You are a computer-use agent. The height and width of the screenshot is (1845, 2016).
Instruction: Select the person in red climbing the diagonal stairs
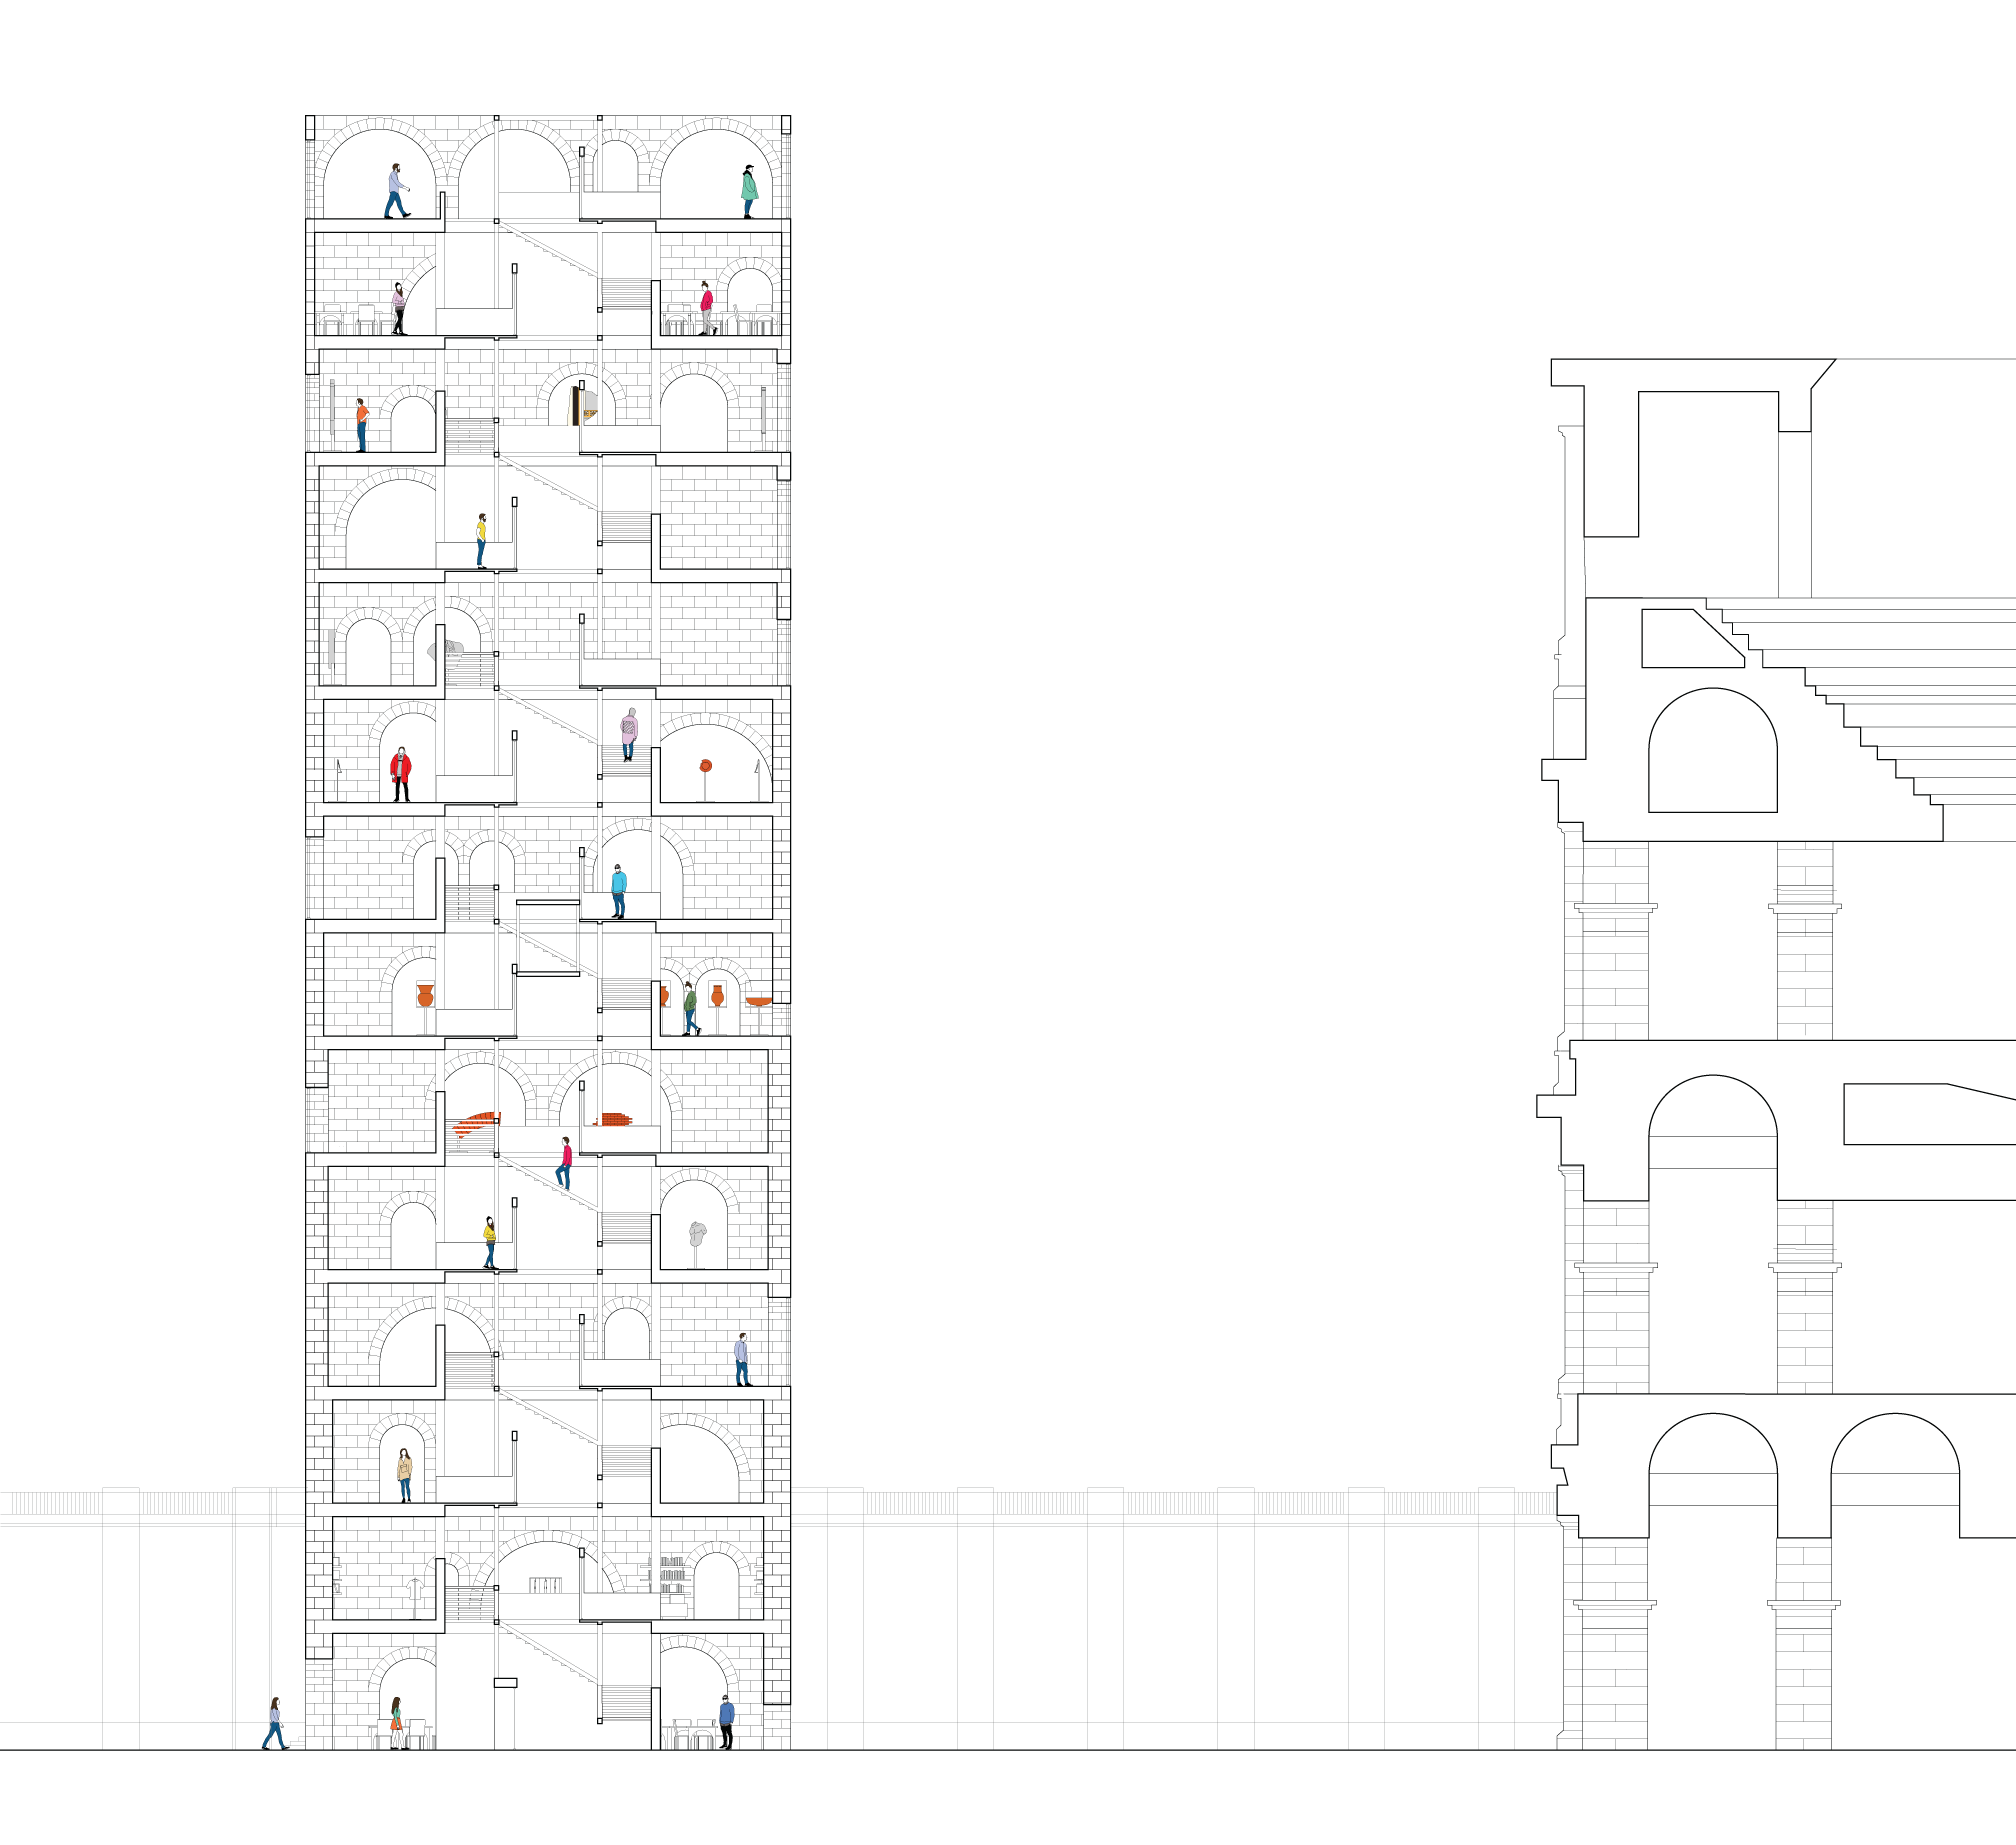click(x=565, y=1163)
